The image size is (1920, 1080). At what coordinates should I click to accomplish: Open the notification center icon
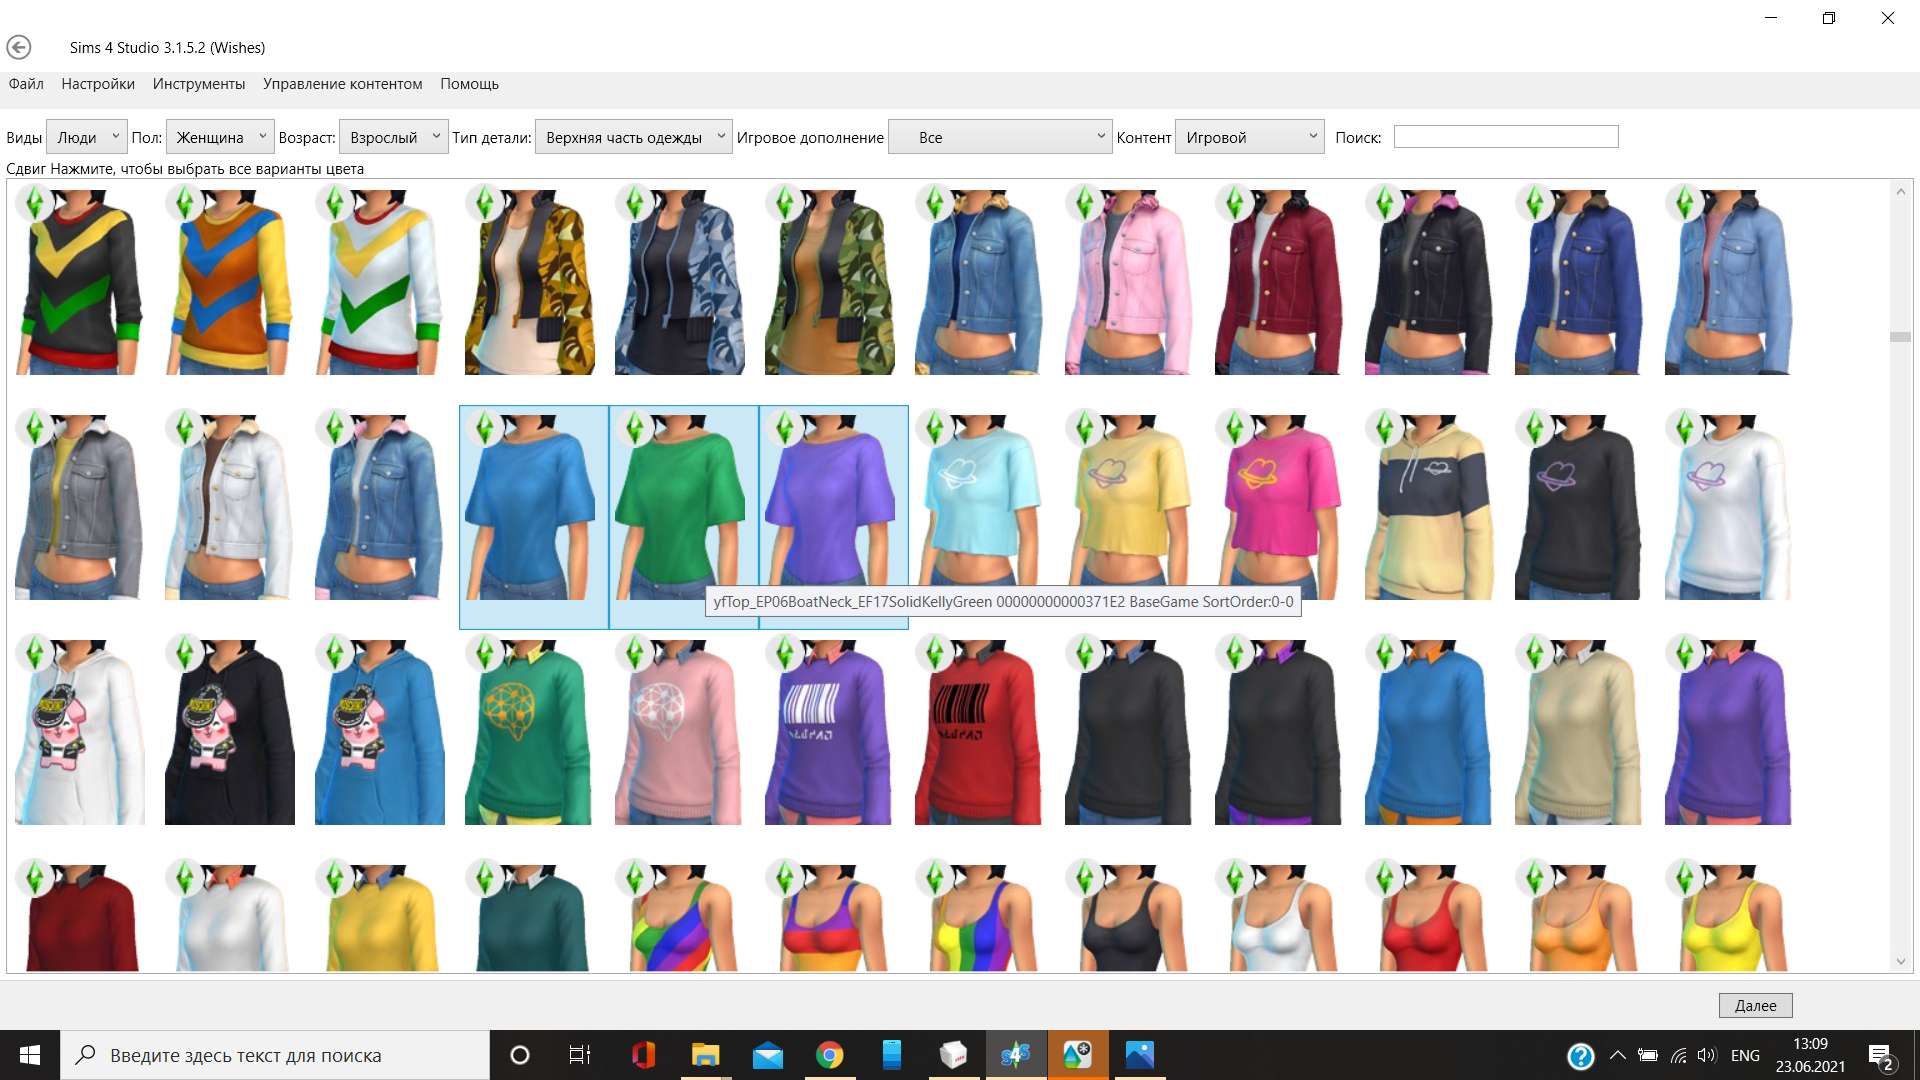coord(1880,1056)
